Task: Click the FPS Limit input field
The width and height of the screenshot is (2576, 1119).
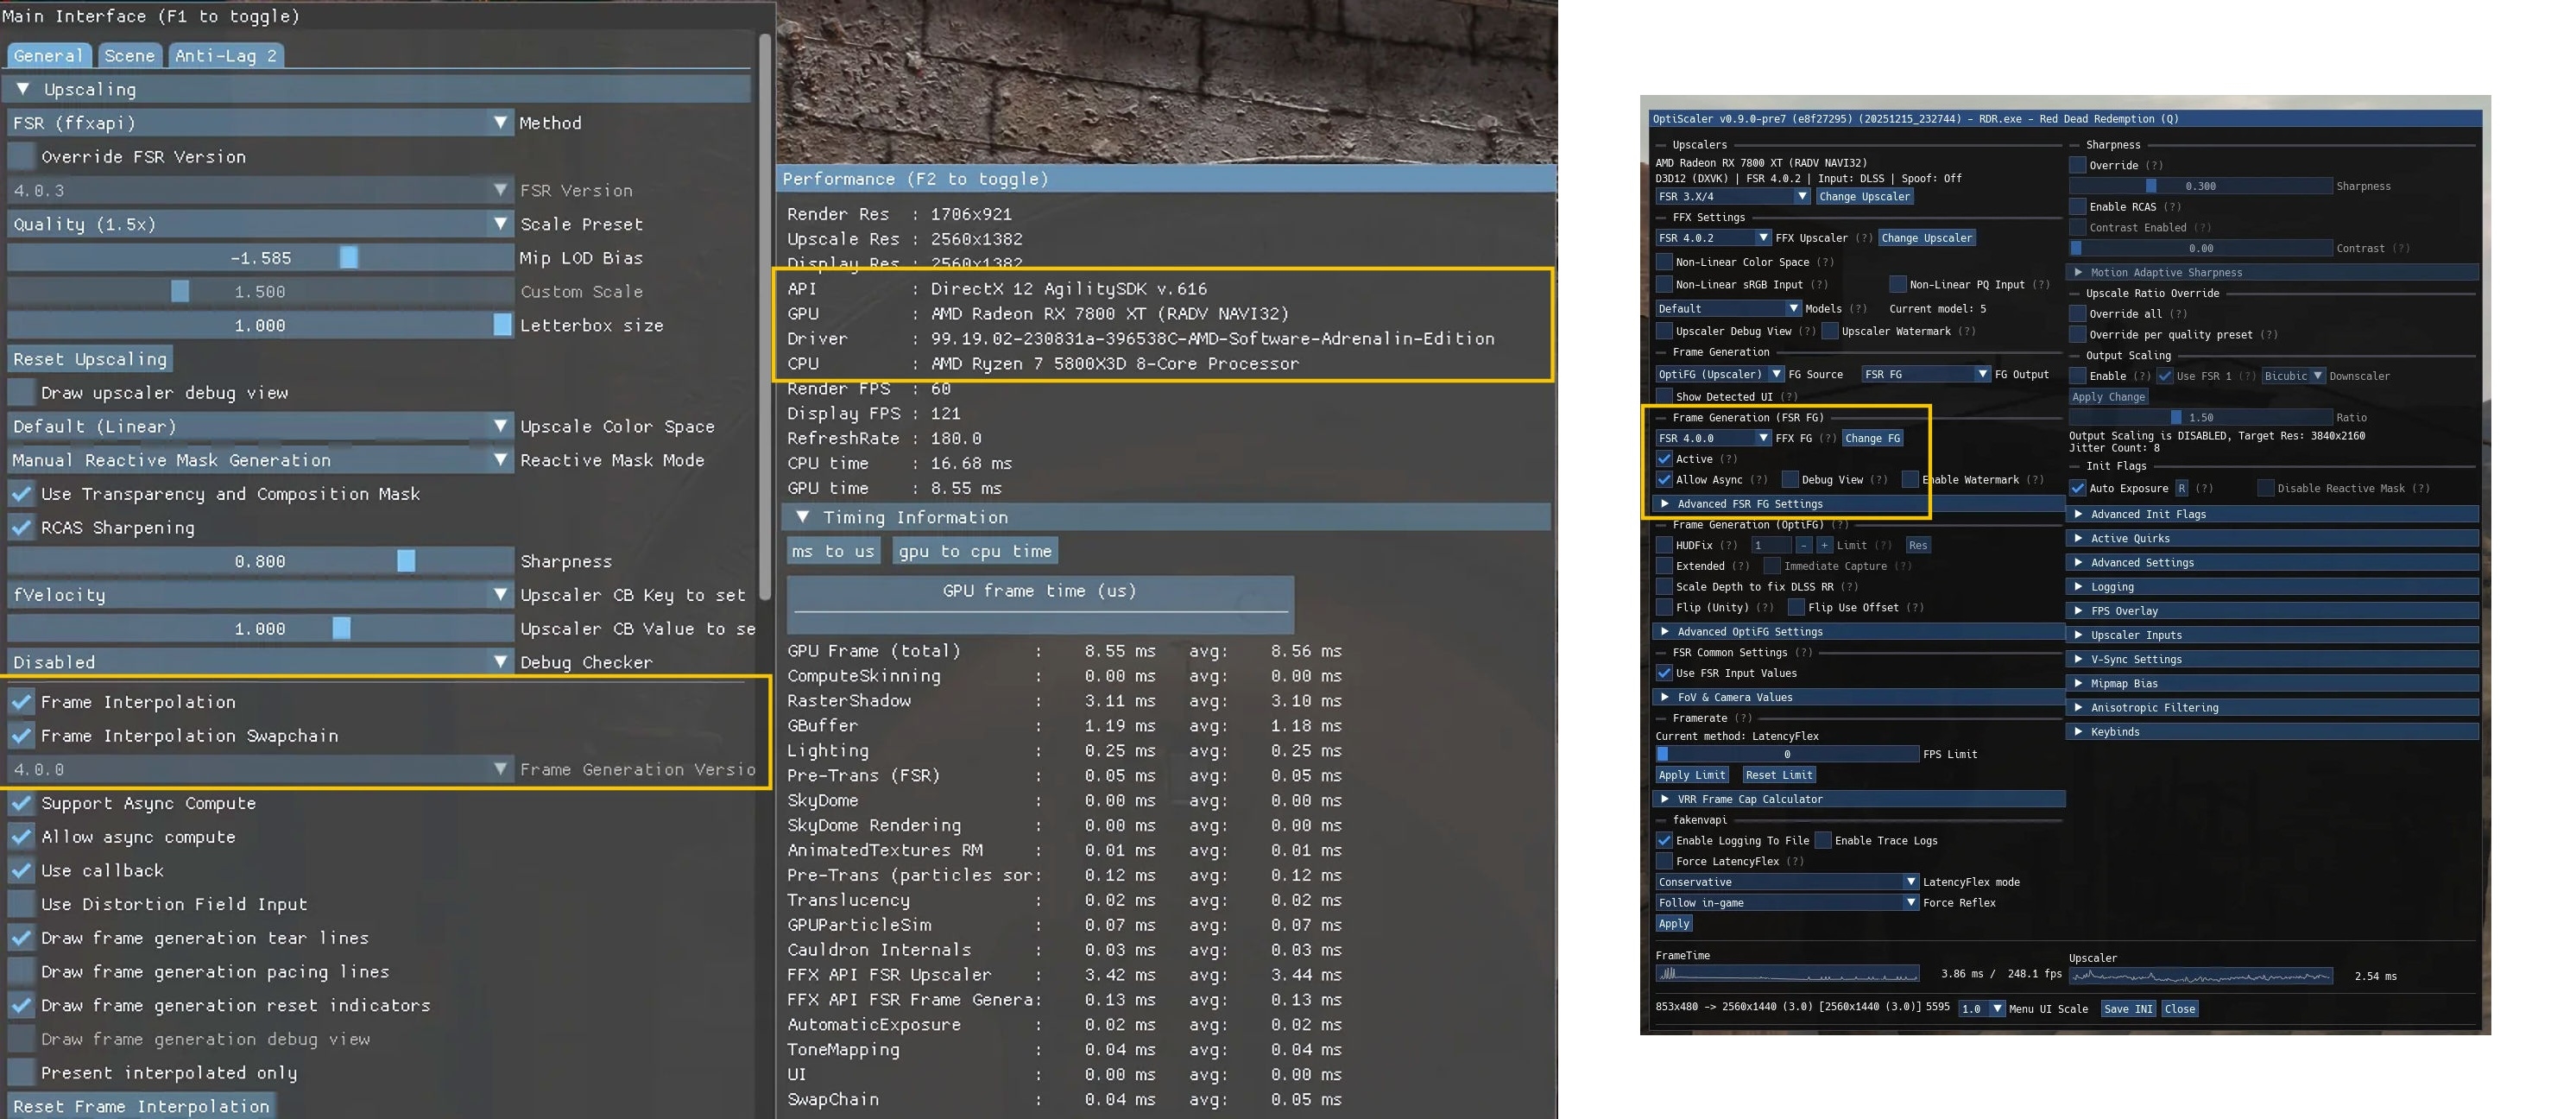Action: coord(1787,754)
